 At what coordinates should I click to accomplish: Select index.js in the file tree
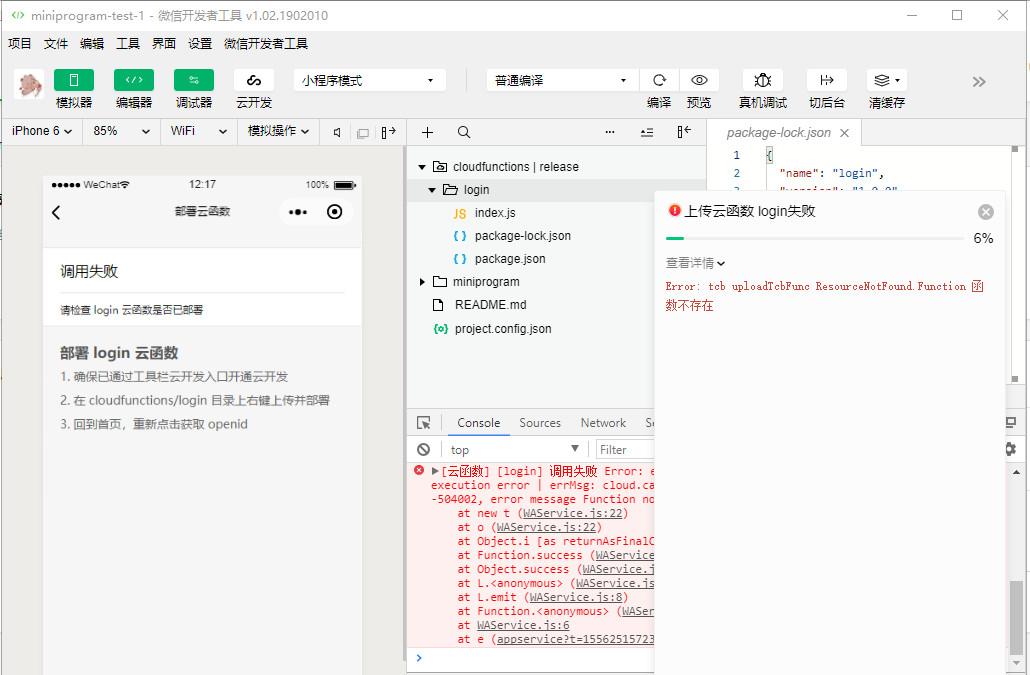(x=494, y=213)
